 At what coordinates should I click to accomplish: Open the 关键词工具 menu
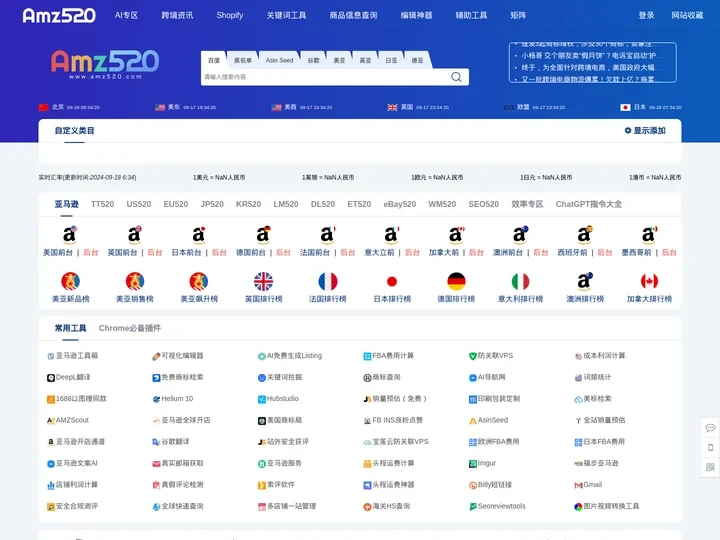286,16
